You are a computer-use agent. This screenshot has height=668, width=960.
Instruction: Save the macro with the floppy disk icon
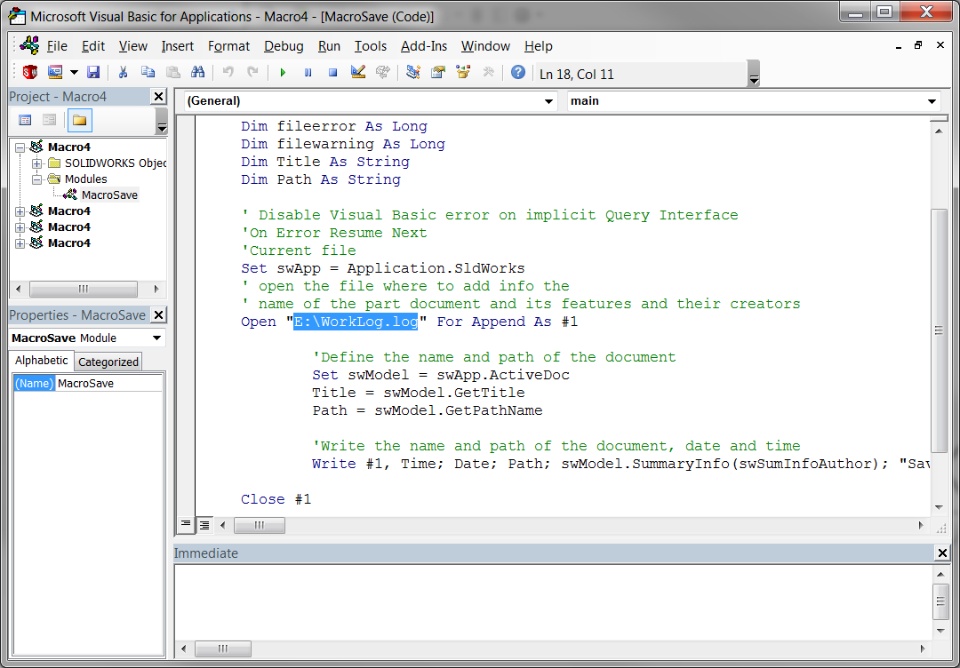[93, 72]
